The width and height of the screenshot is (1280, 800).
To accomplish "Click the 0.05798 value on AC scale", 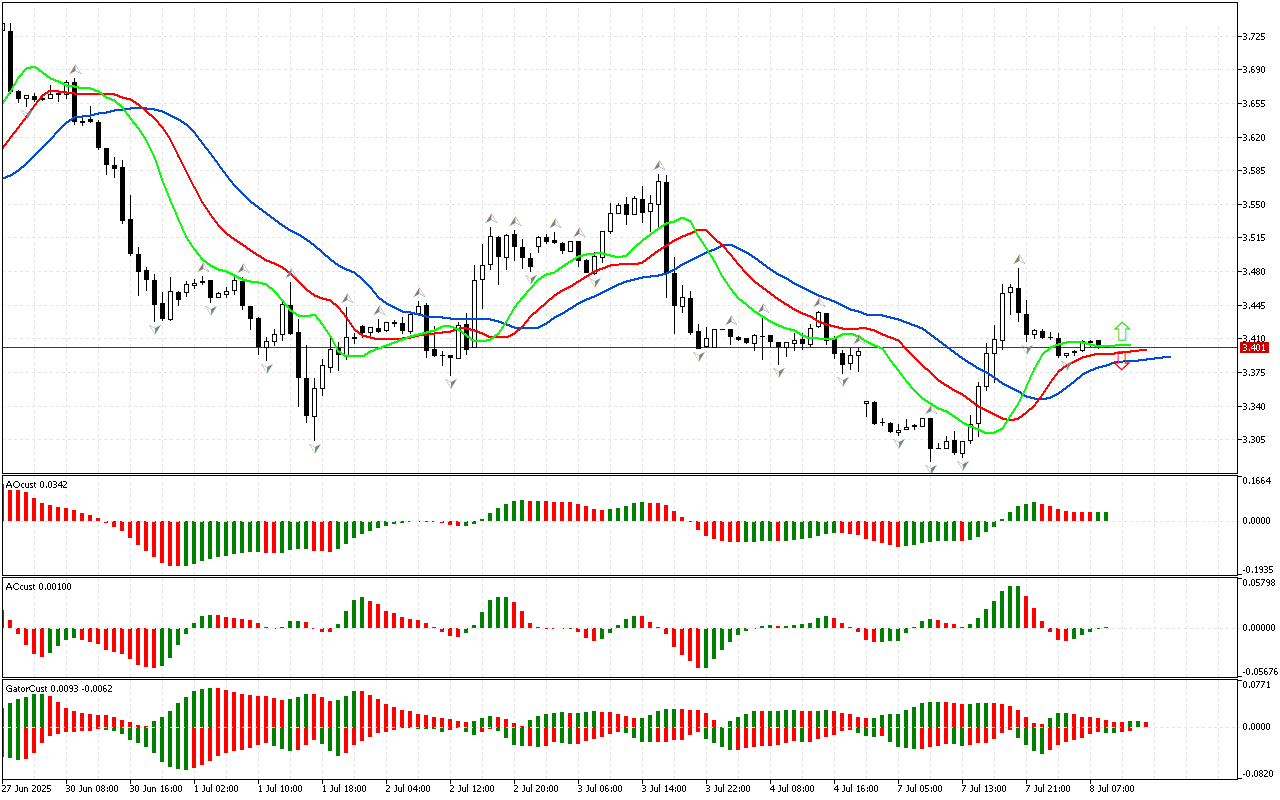I will point(1258,582).
